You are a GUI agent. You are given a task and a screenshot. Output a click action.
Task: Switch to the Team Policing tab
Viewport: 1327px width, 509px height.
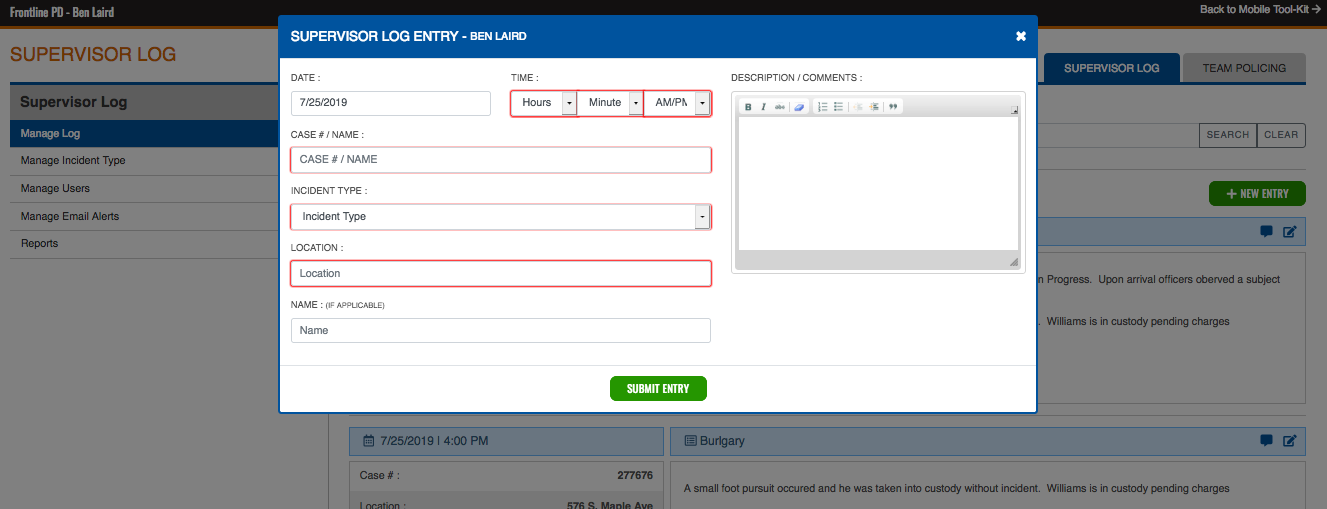coord(1244,68)
